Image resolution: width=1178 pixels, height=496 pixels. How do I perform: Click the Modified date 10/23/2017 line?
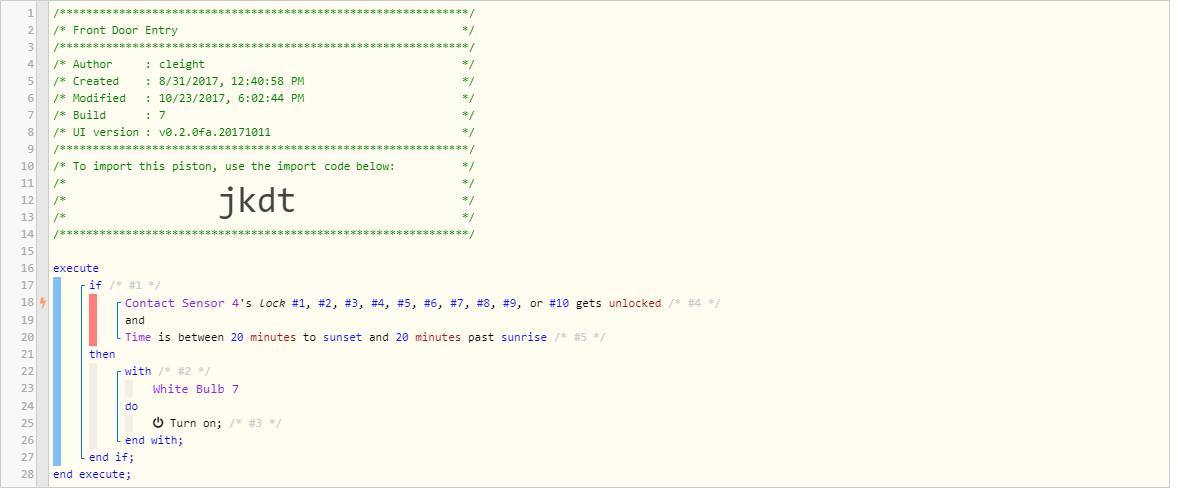[x=263, y=98]
